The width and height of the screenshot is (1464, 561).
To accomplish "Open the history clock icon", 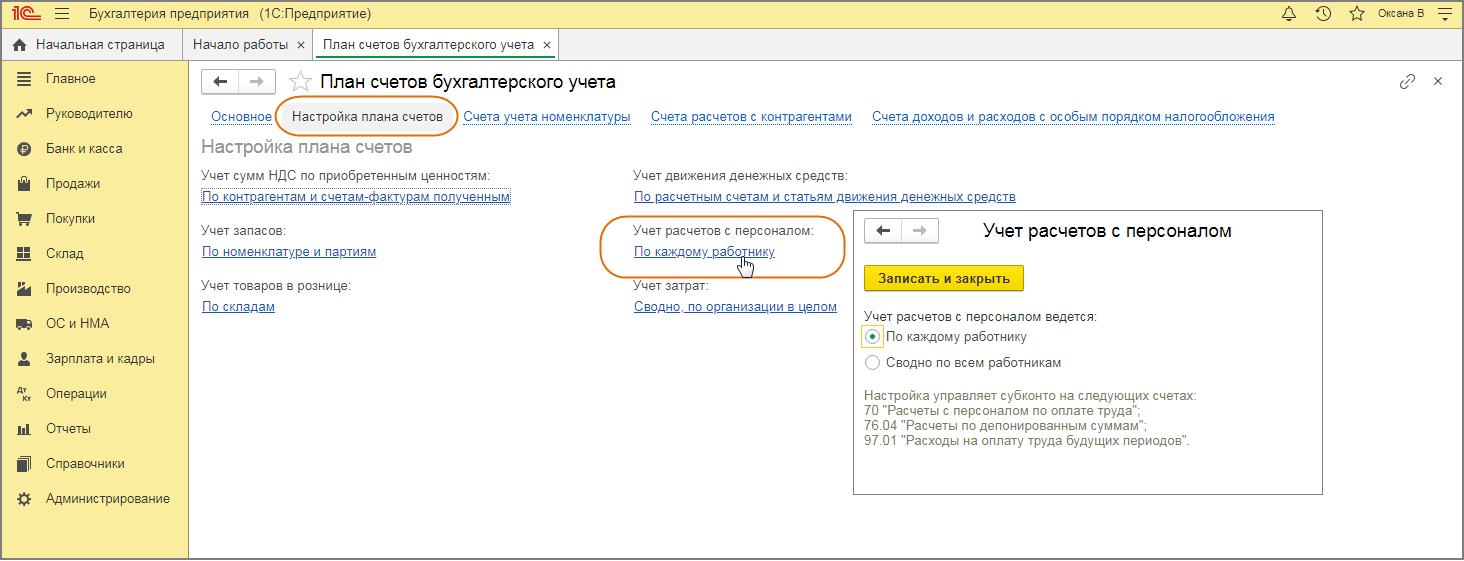I will click(x=1322, y=14).
